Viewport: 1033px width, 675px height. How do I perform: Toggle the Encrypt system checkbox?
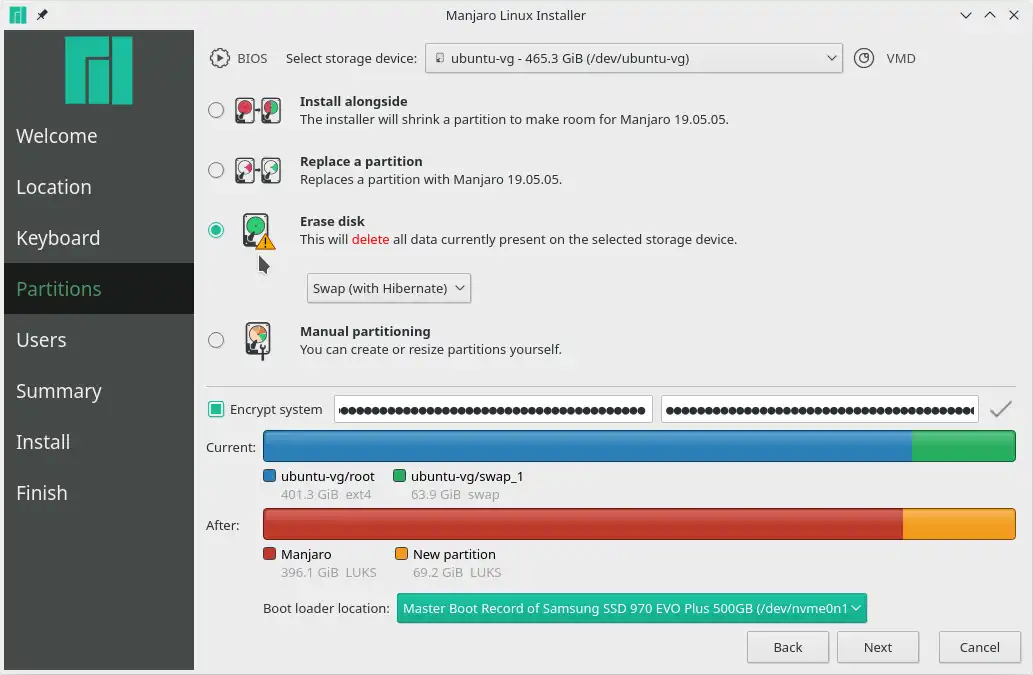pyautogui.click(x=216, y=409)
